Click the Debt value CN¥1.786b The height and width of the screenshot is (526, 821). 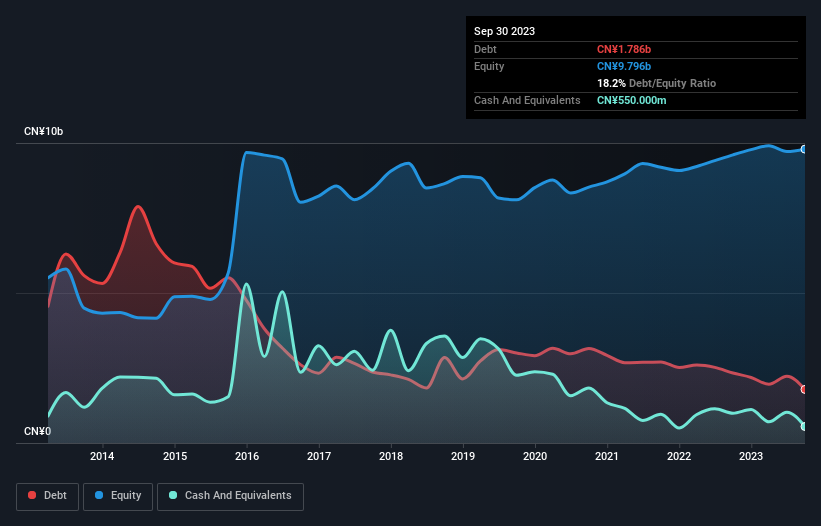click(624, 49)
